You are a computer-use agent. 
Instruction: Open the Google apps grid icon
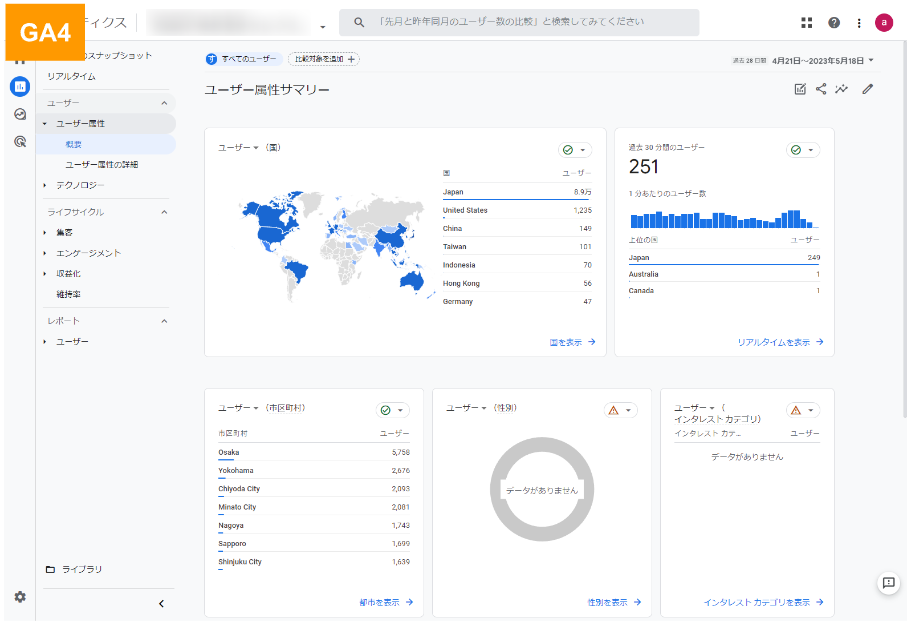[x=807, y=23]
